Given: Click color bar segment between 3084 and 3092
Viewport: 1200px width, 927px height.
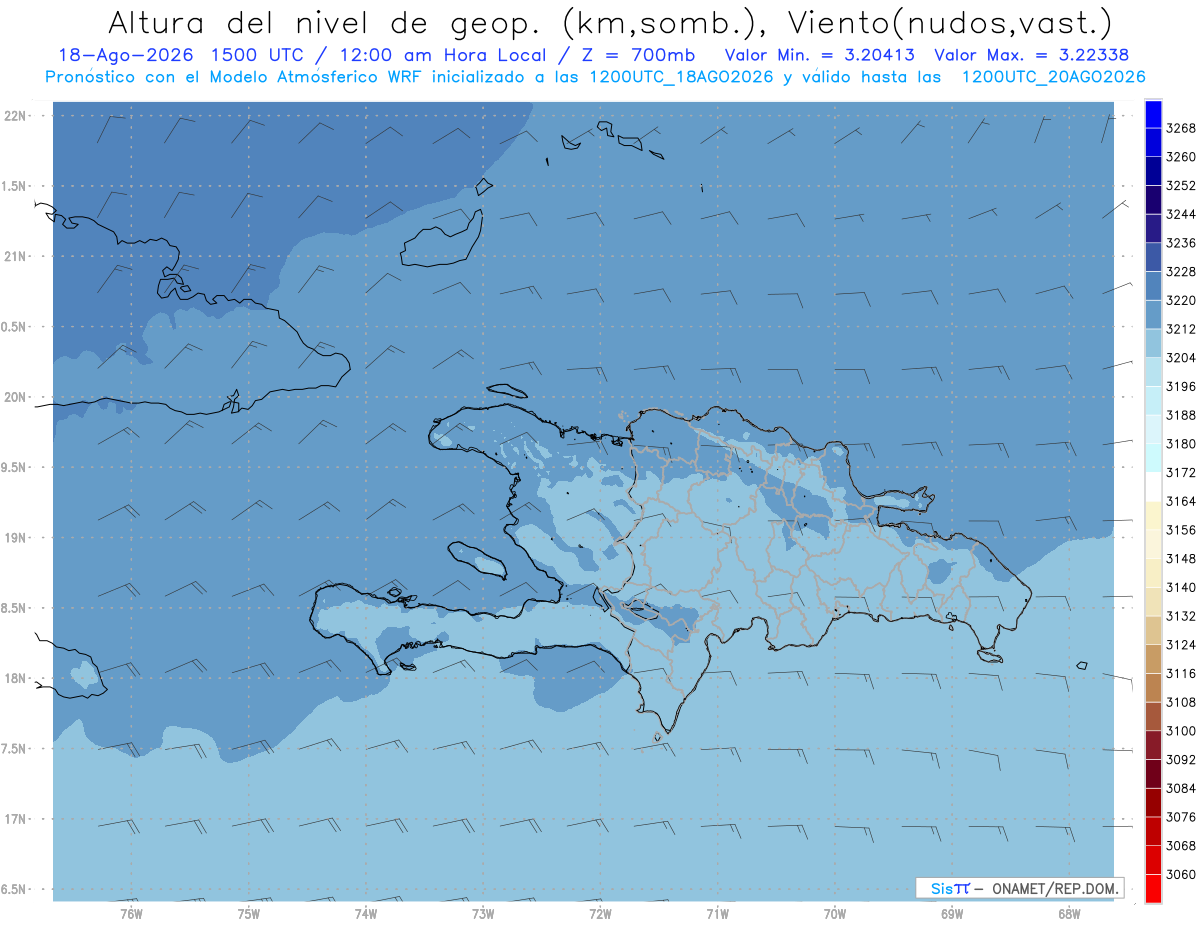Looking at the screenshot, I should coord(1153,774).
